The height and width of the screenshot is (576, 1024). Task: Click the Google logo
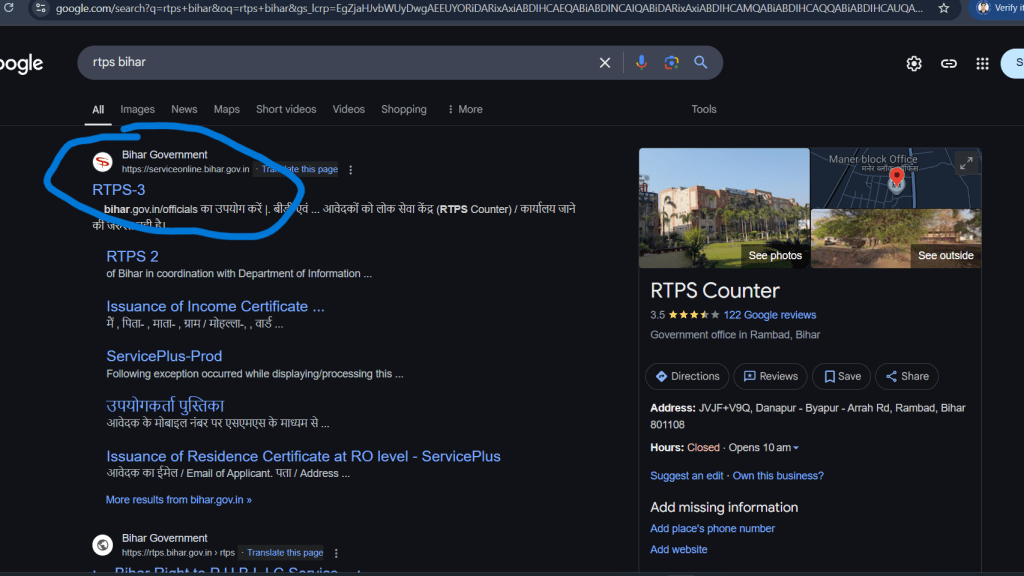pos(22,64)
